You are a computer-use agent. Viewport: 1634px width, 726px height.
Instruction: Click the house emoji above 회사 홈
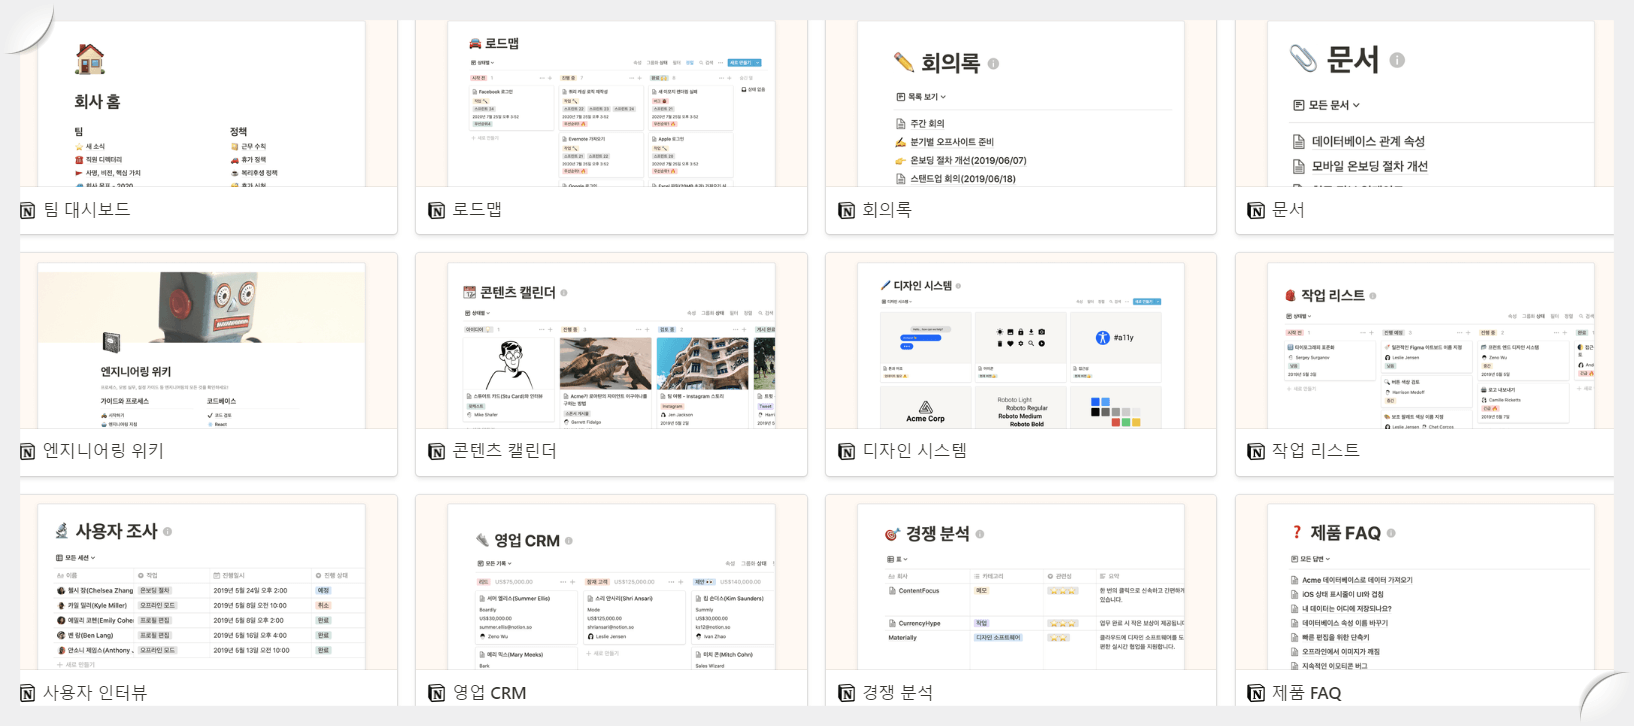click(90, 59)
